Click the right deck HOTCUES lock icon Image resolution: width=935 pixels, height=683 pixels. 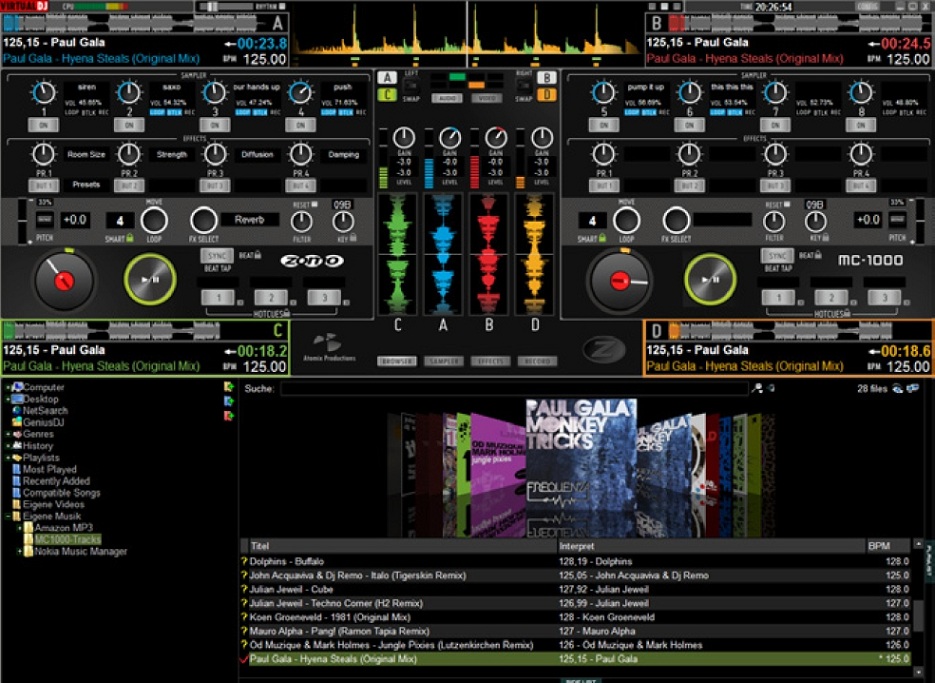click(847, 313)
